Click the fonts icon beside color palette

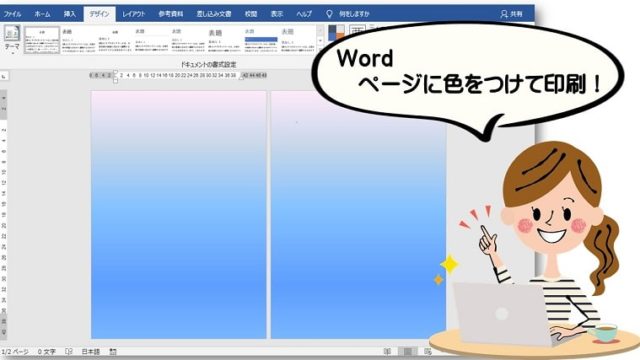(357, 31)
